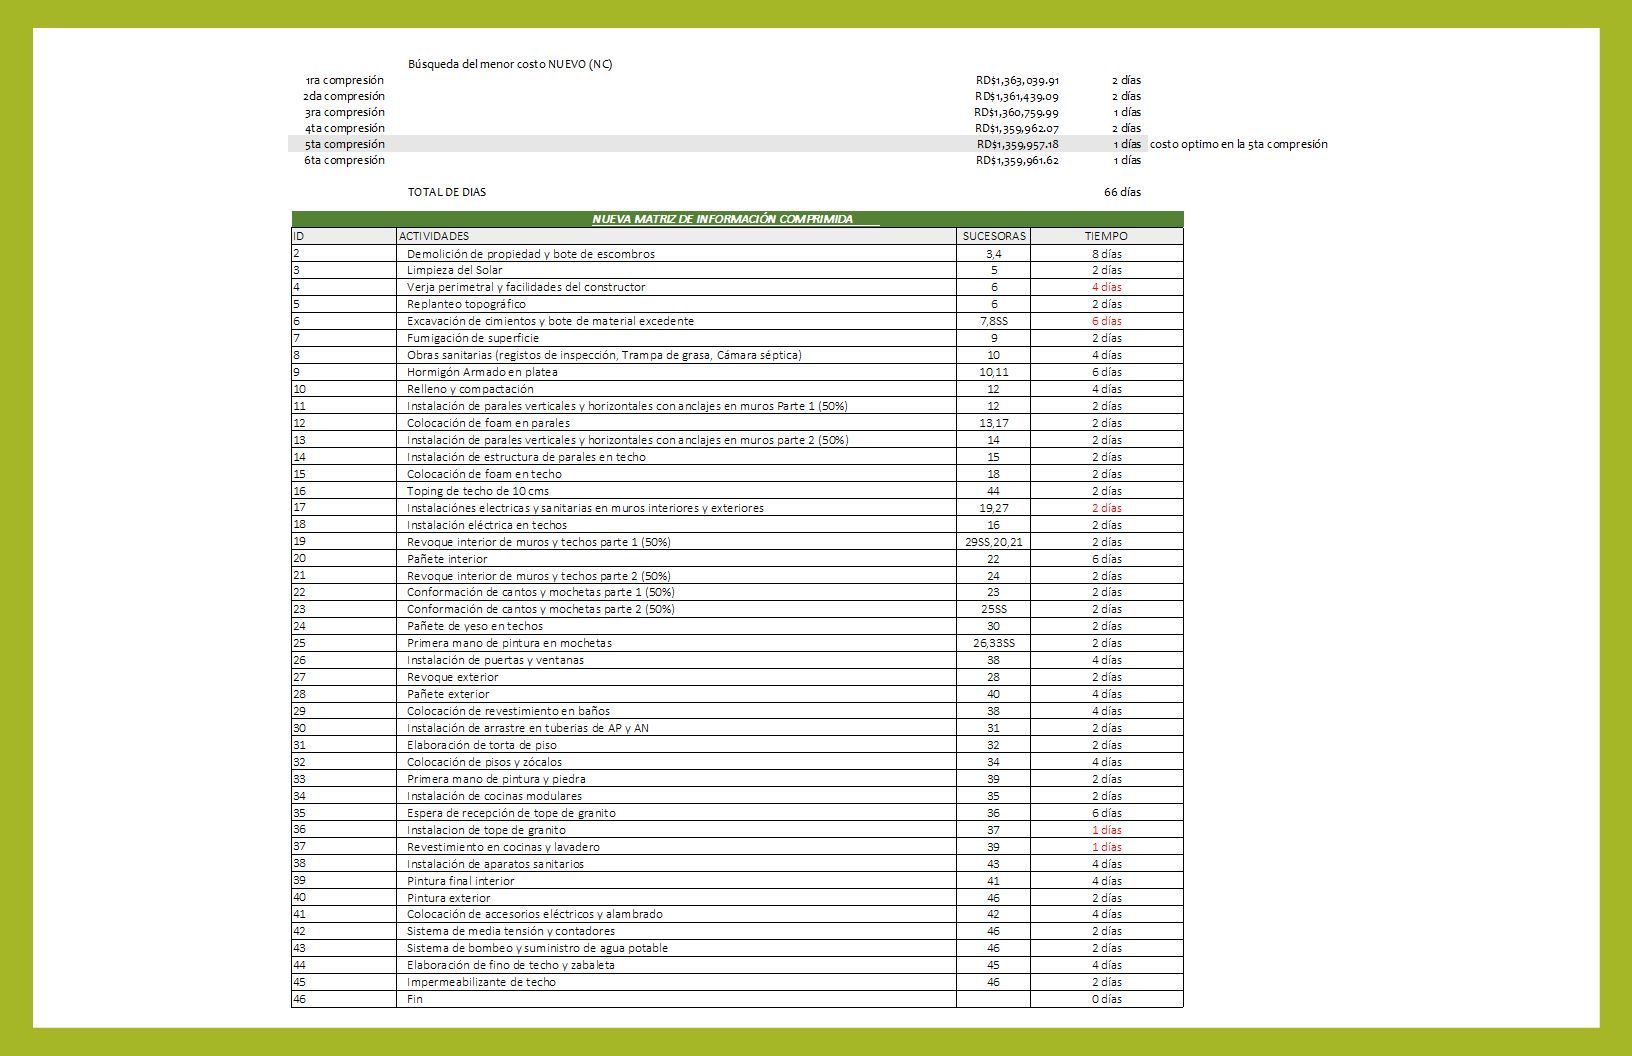Select 'Primera mano de pintura en mochetas' cell
Image resolution: width=1632 pixels, height=1056 pixels.
pyautogui.click(x=676, y=643)
